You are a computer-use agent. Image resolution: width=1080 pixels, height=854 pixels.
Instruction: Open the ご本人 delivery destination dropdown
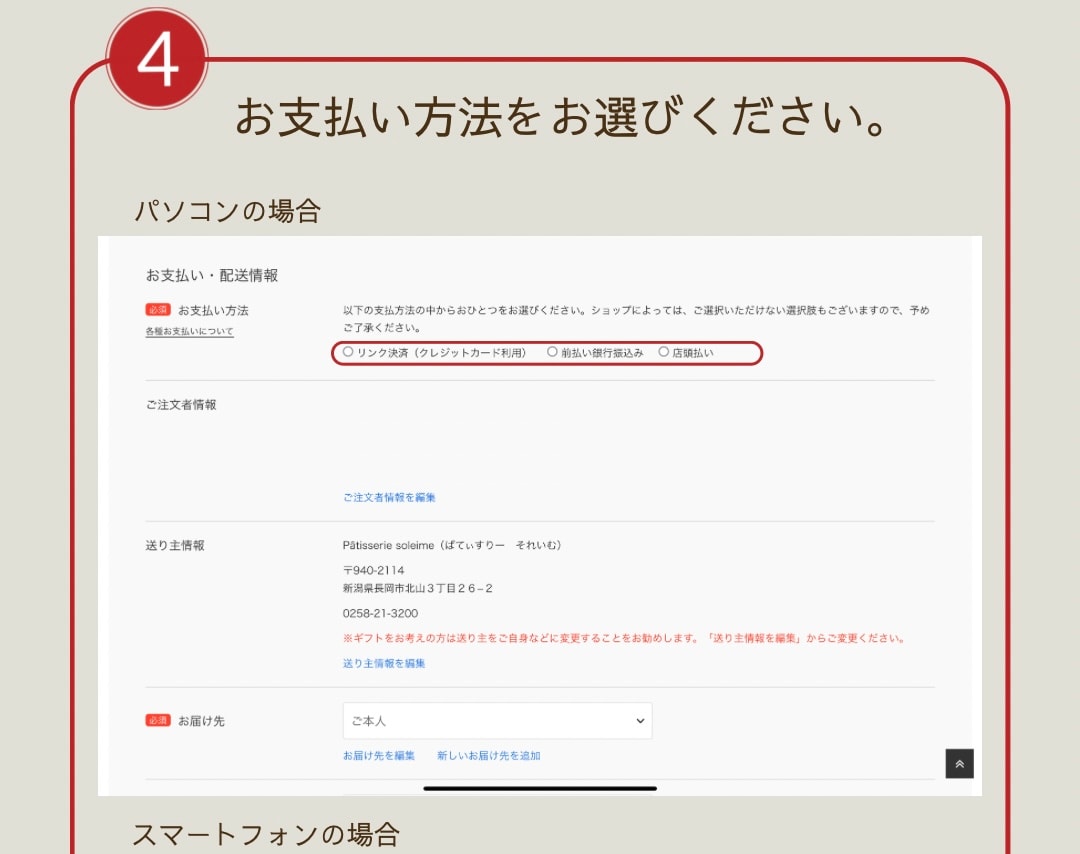497,721
